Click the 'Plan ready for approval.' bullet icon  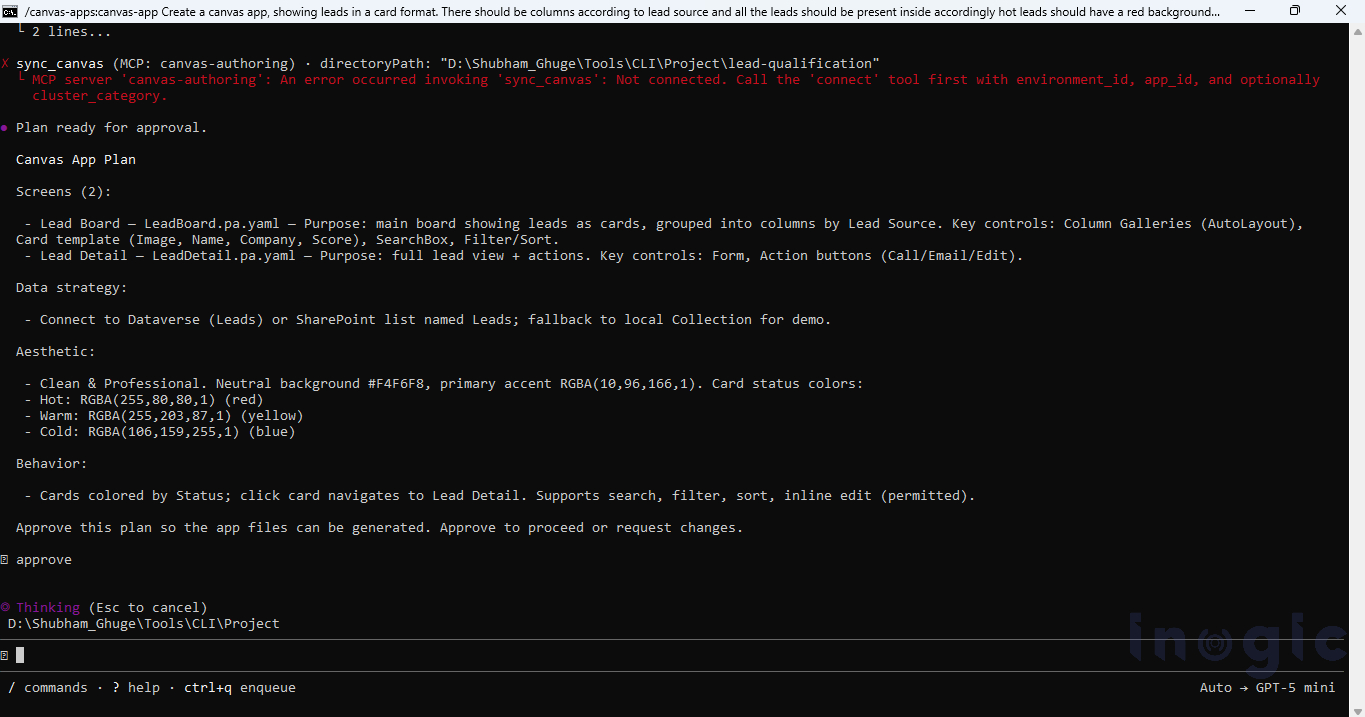point(5,128)
